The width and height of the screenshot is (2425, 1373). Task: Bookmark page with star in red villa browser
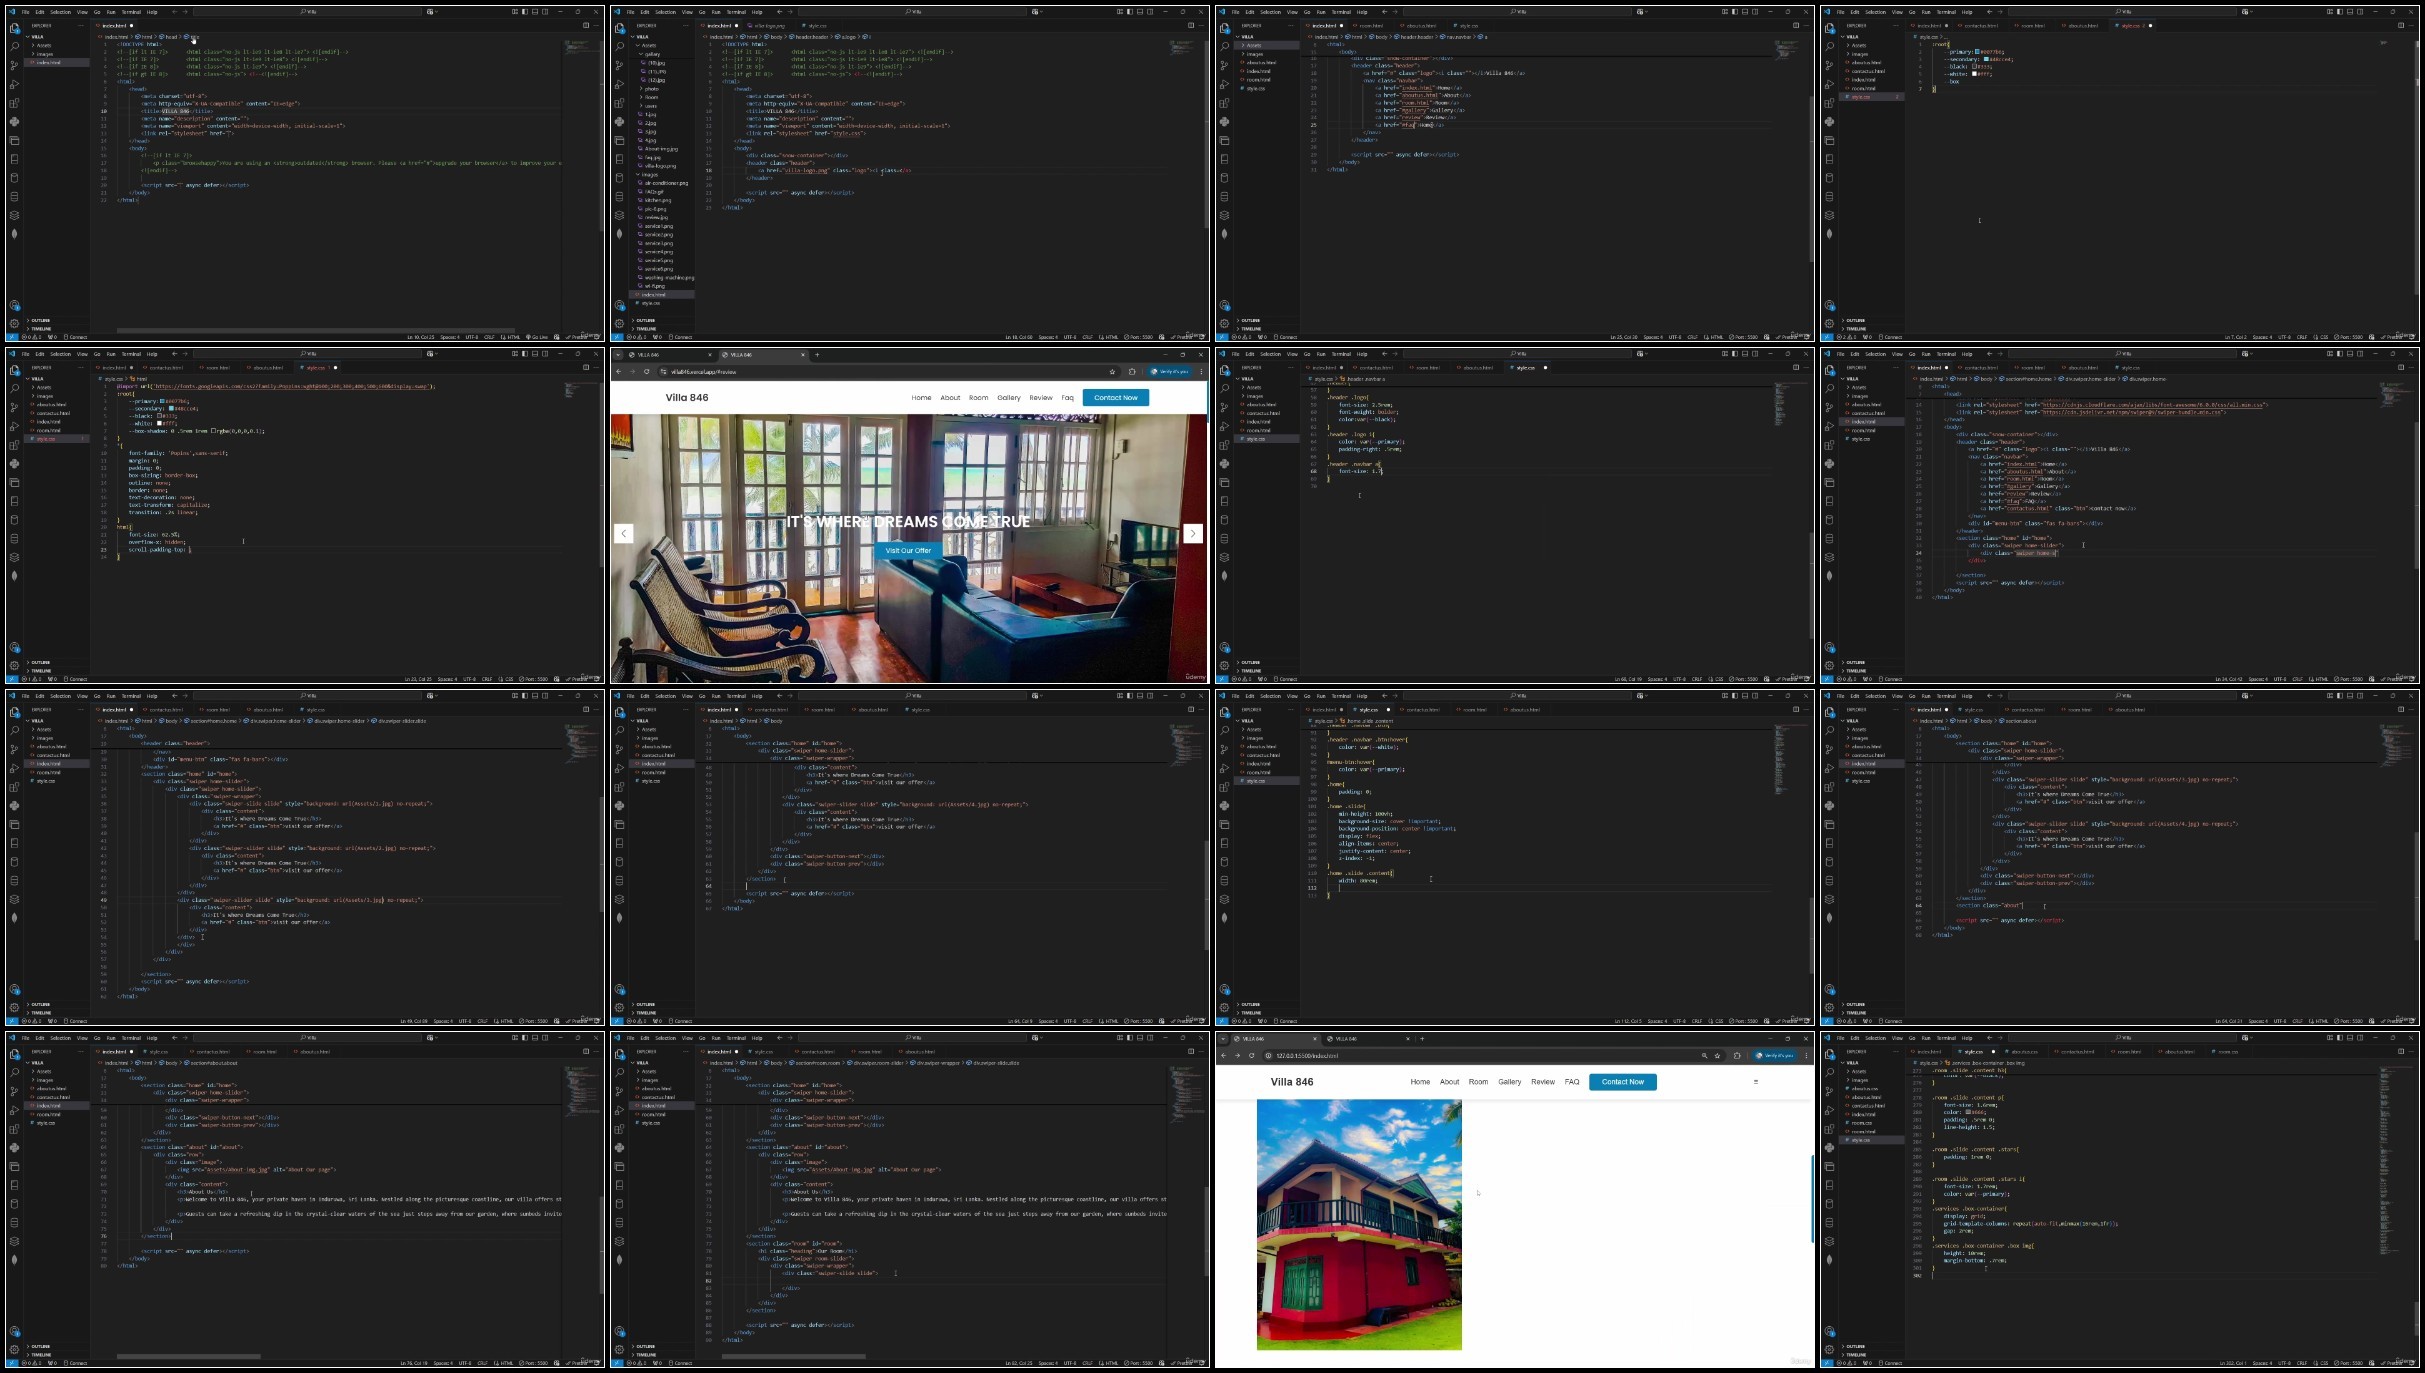point(1717,1055)
